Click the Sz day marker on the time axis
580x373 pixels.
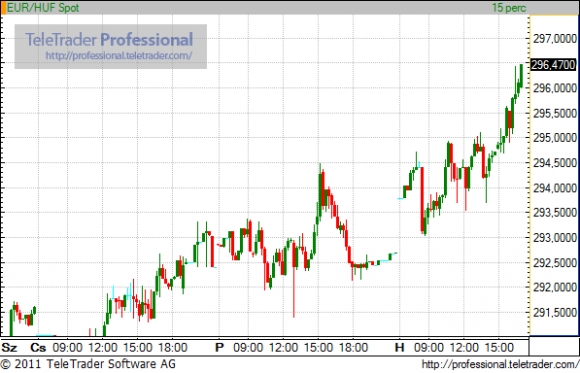[x=9, y=348]
